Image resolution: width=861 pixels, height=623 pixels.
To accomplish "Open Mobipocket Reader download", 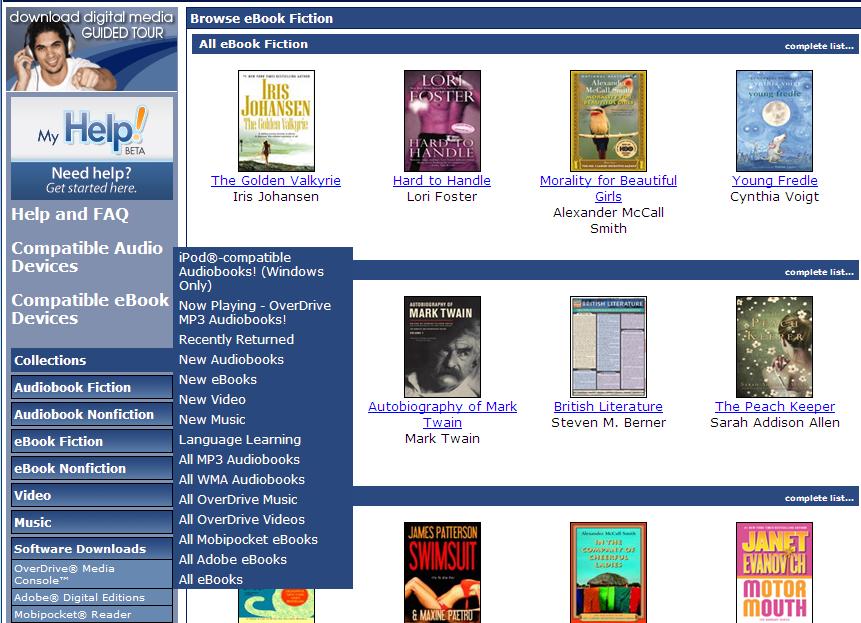I will coord(92,614).
